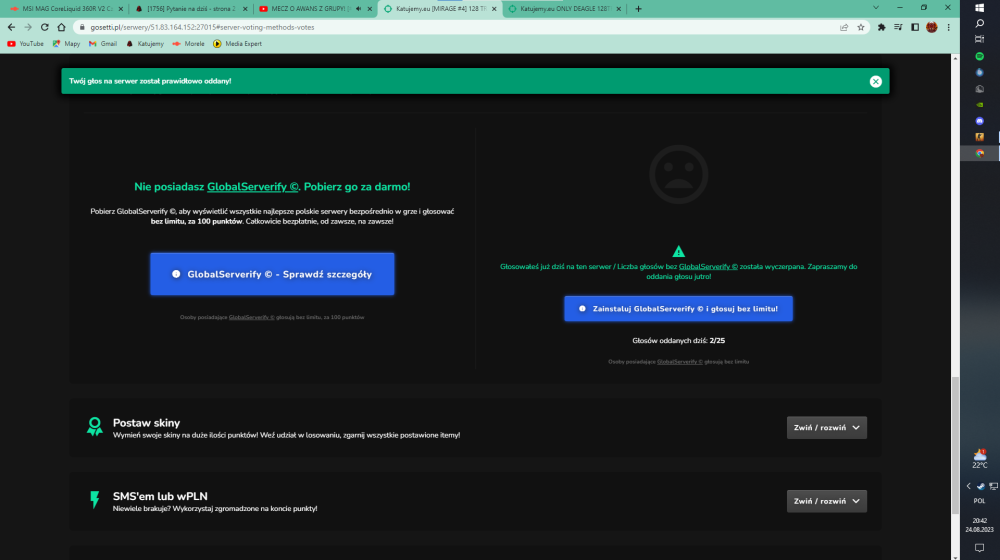Open the browser home page
1000x560 pixels.
(61, 27)
